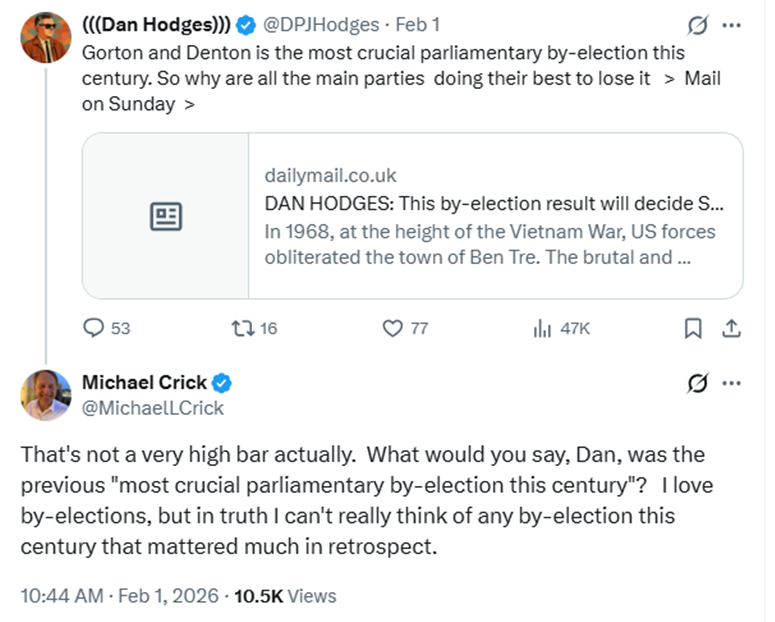Open Dan Hodges' profile picture
The image size is (775, 622).
pyautogui.click(x=45, y=38)
